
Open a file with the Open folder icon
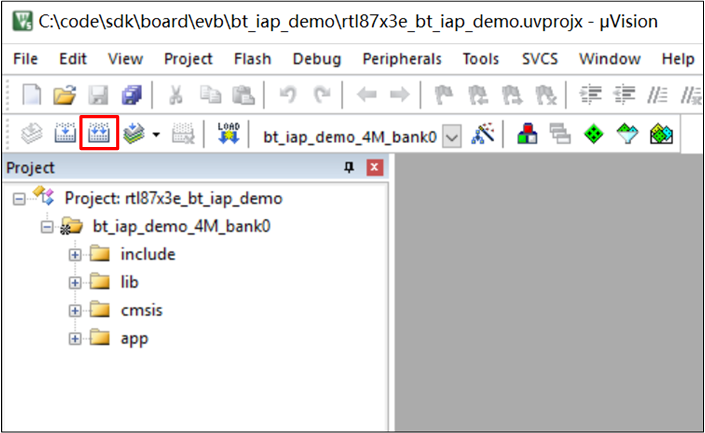click(x=65, y=95)
